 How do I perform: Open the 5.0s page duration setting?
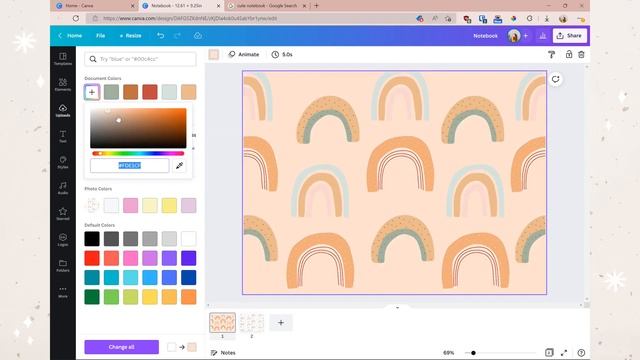point(282,54)
